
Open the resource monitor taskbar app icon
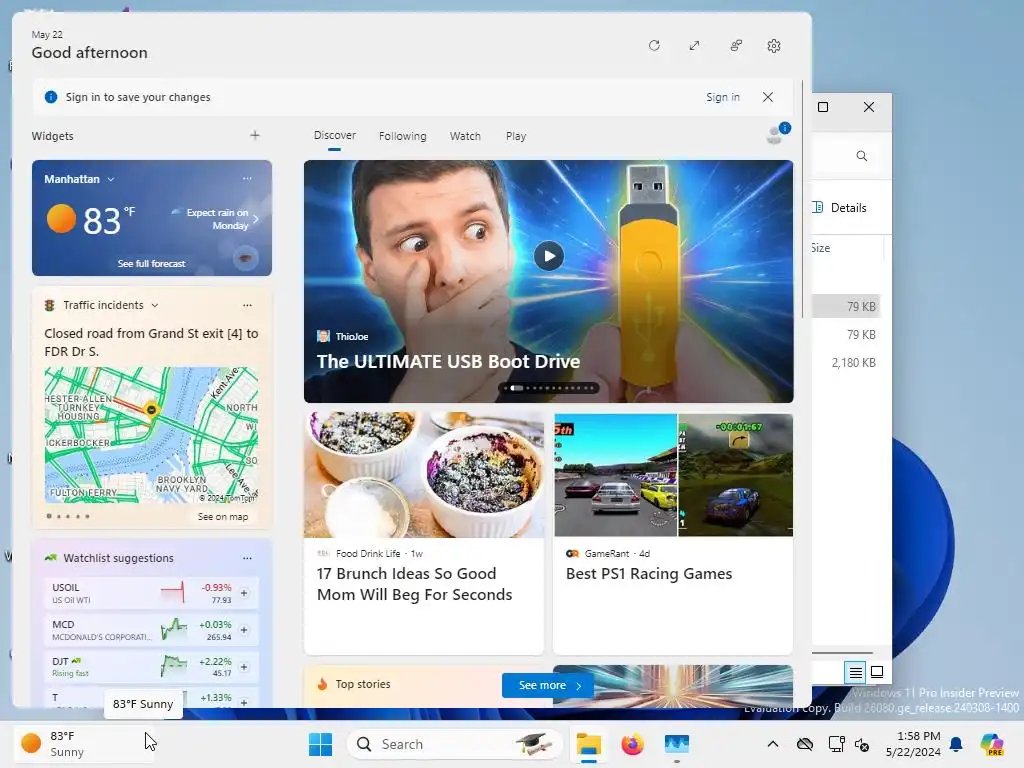coord(677,744)
